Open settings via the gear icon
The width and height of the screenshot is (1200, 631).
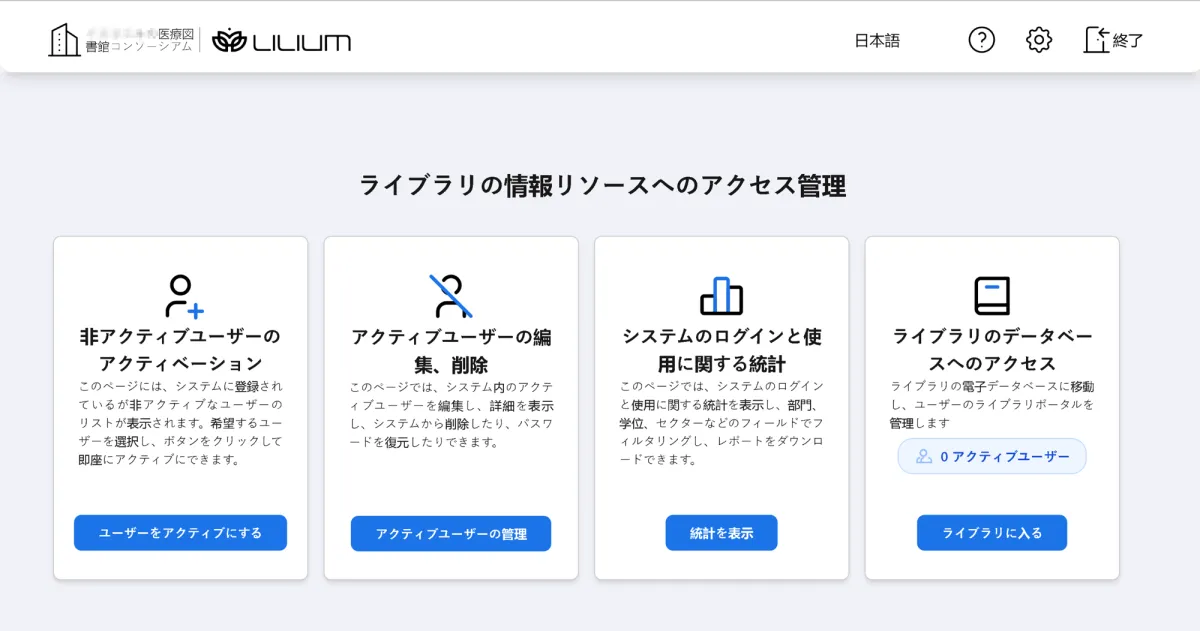pos(1039,40)
